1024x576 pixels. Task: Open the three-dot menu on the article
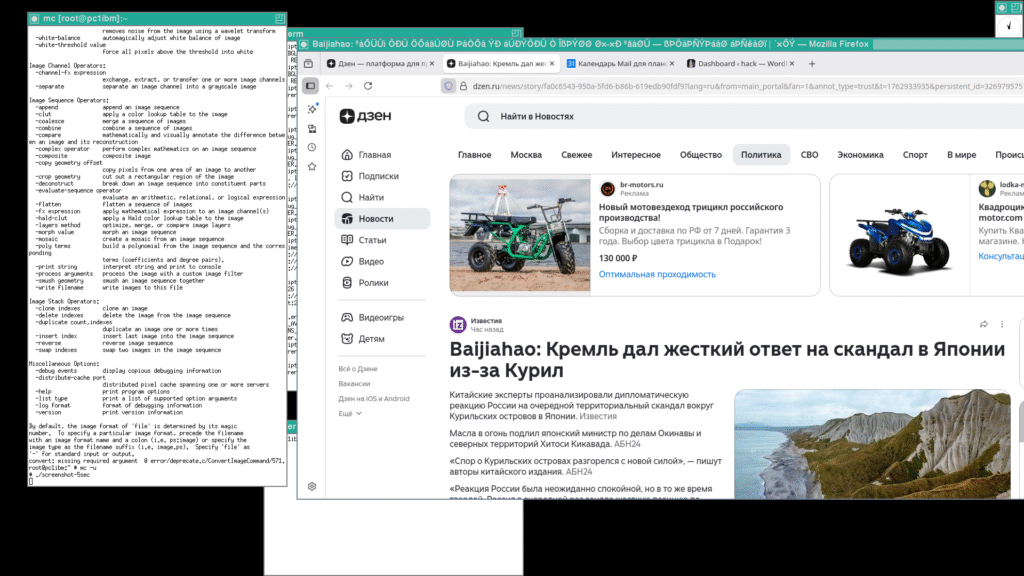pos(1003,324)
